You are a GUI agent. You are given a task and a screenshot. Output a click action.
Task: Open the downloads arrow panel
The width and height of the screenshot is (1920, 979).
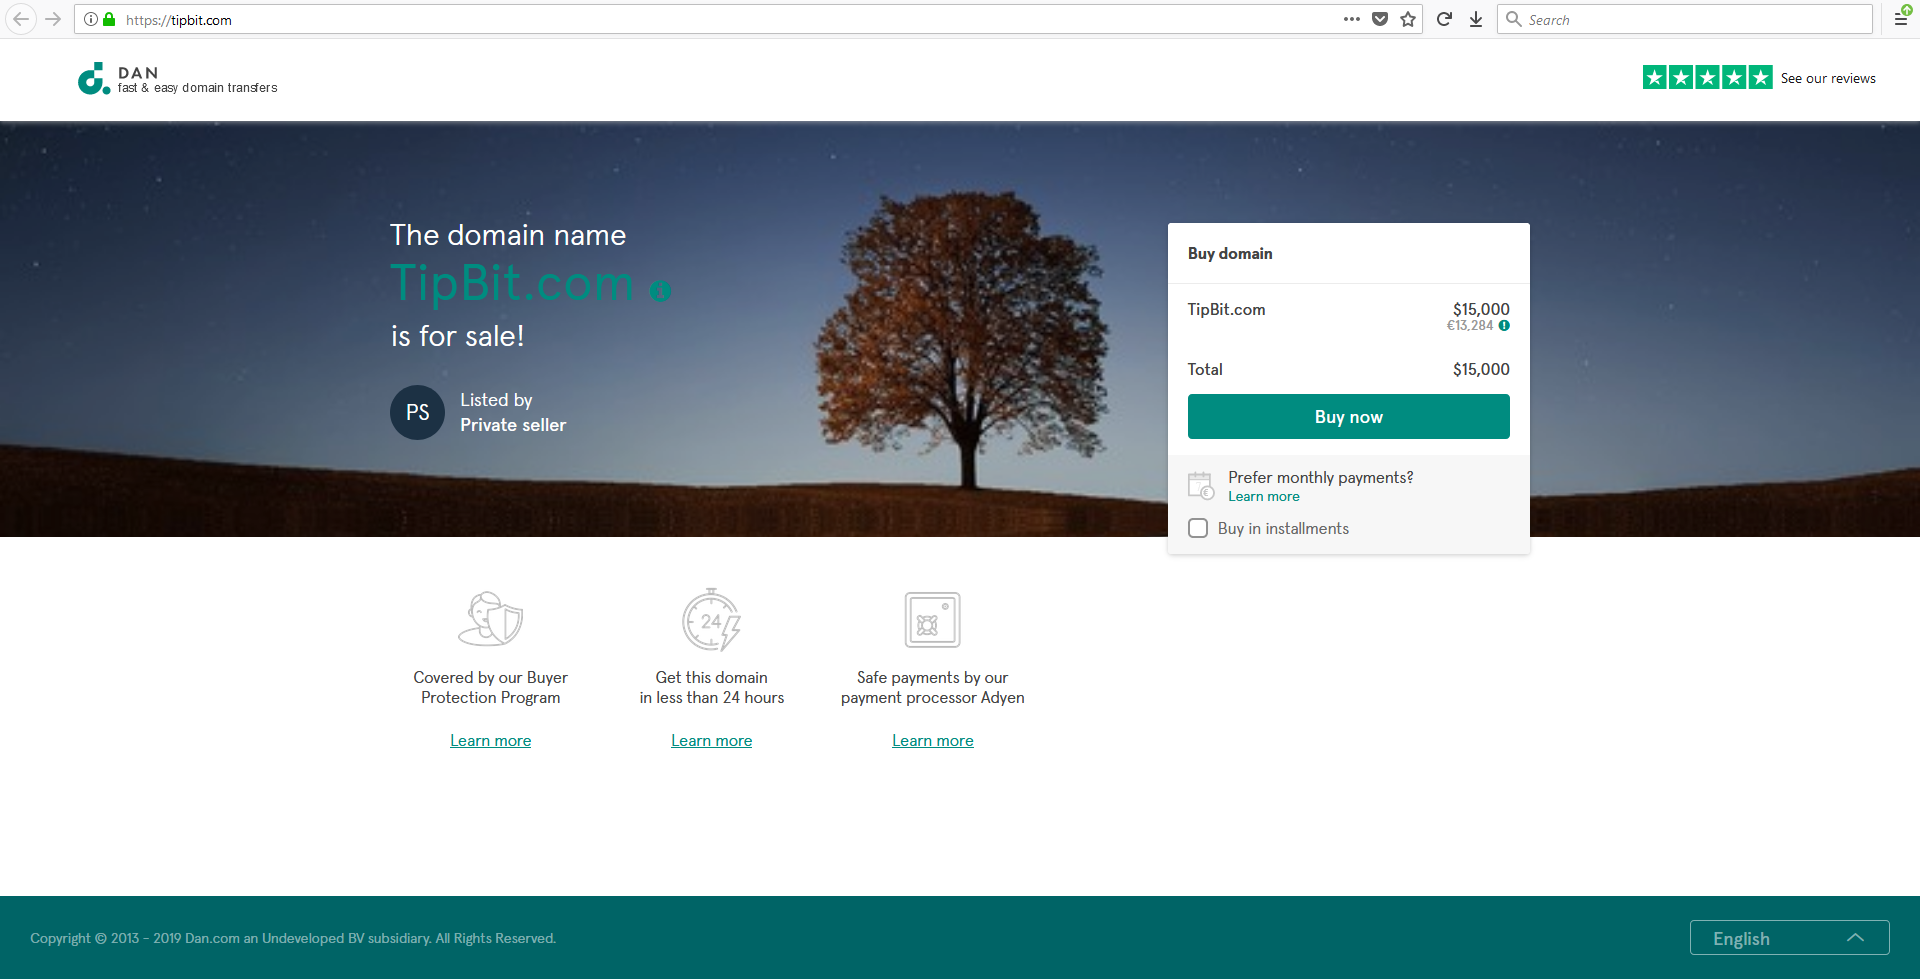pyautogui.click(x=1476, y=19)
